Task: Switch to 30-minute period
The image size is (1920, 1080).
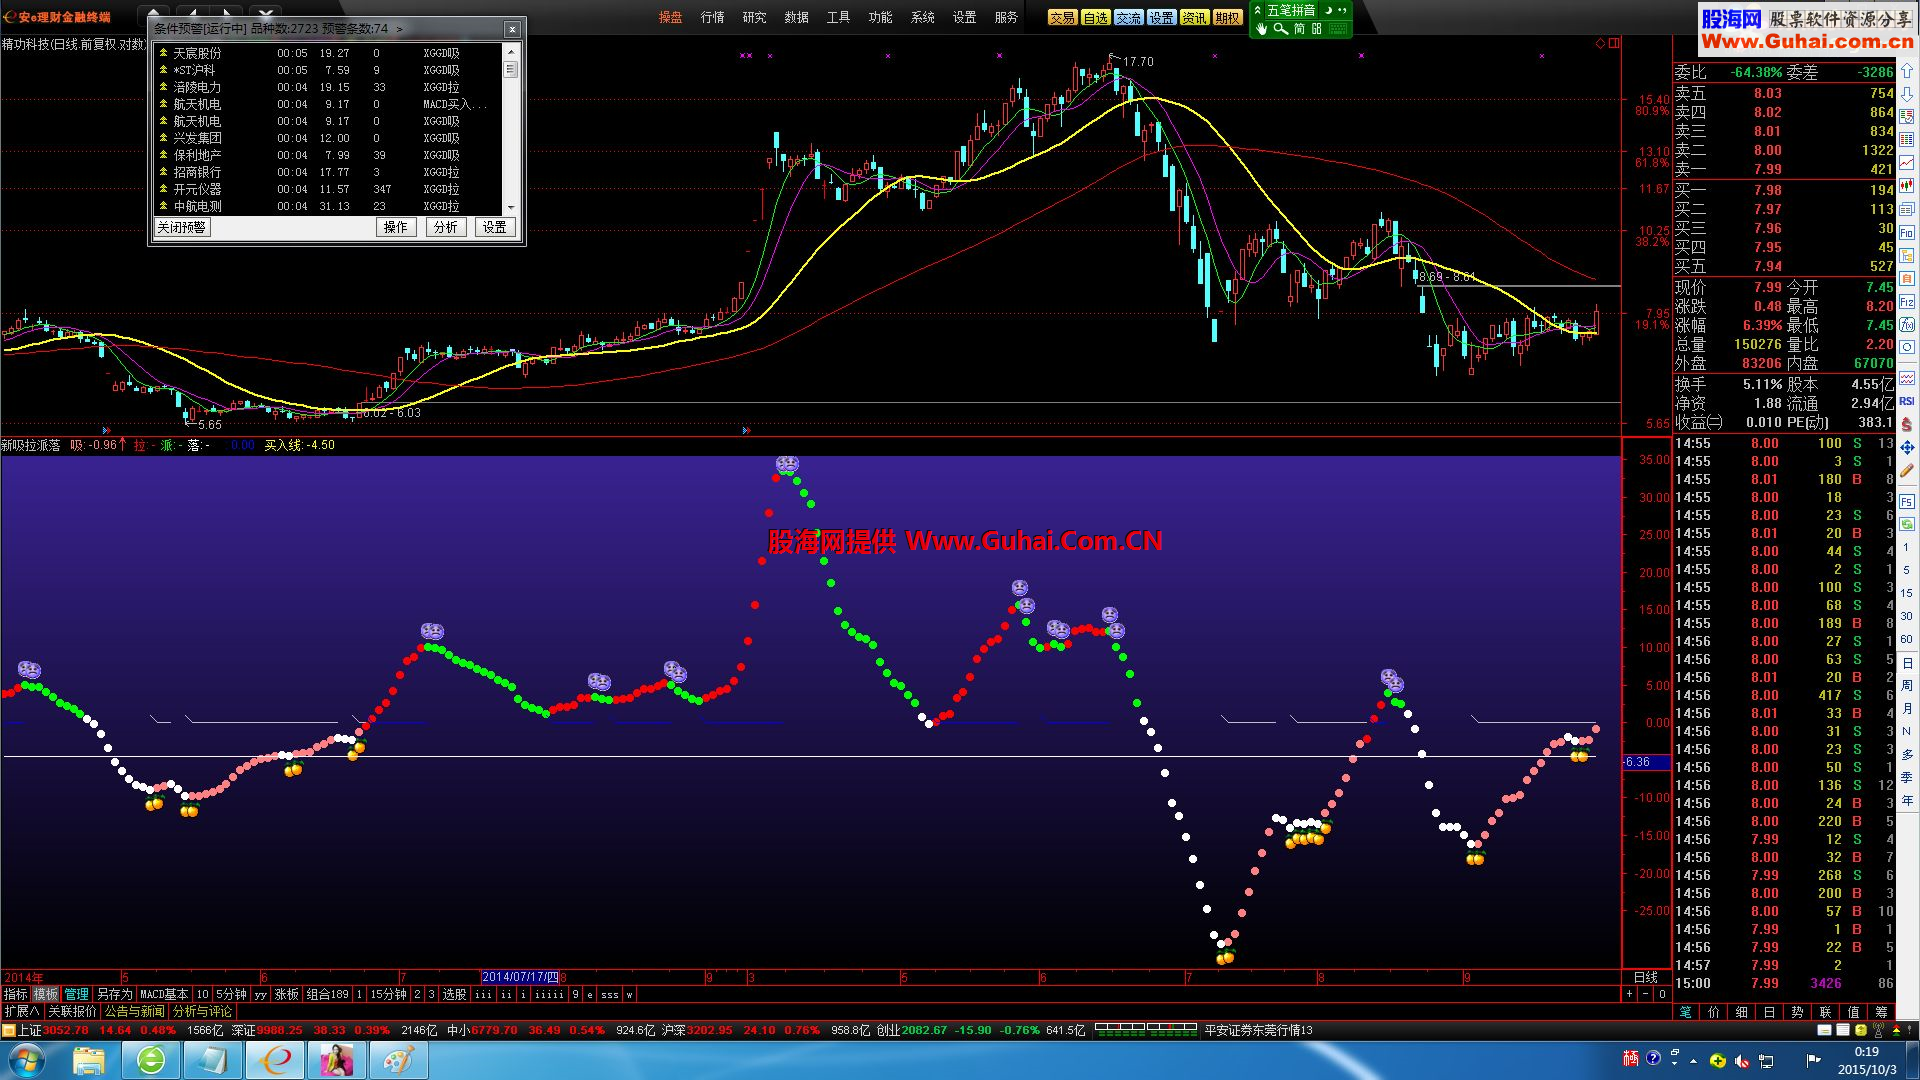Action: (1907, 616)
